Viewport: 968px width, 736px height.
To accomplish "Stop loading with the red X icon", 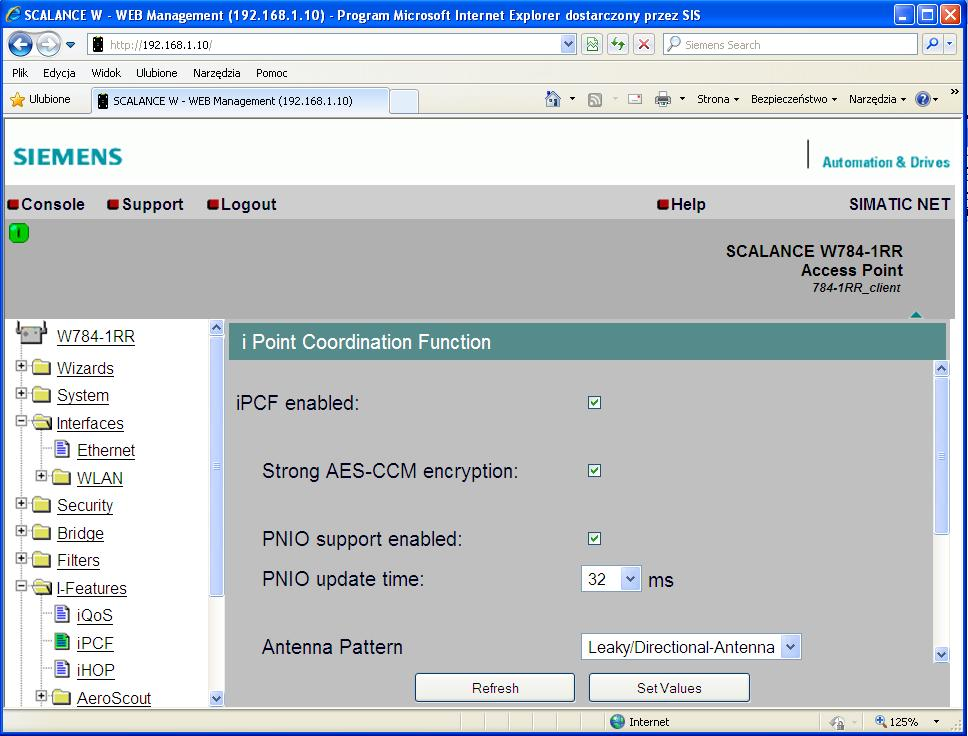I will pos(644,44).
